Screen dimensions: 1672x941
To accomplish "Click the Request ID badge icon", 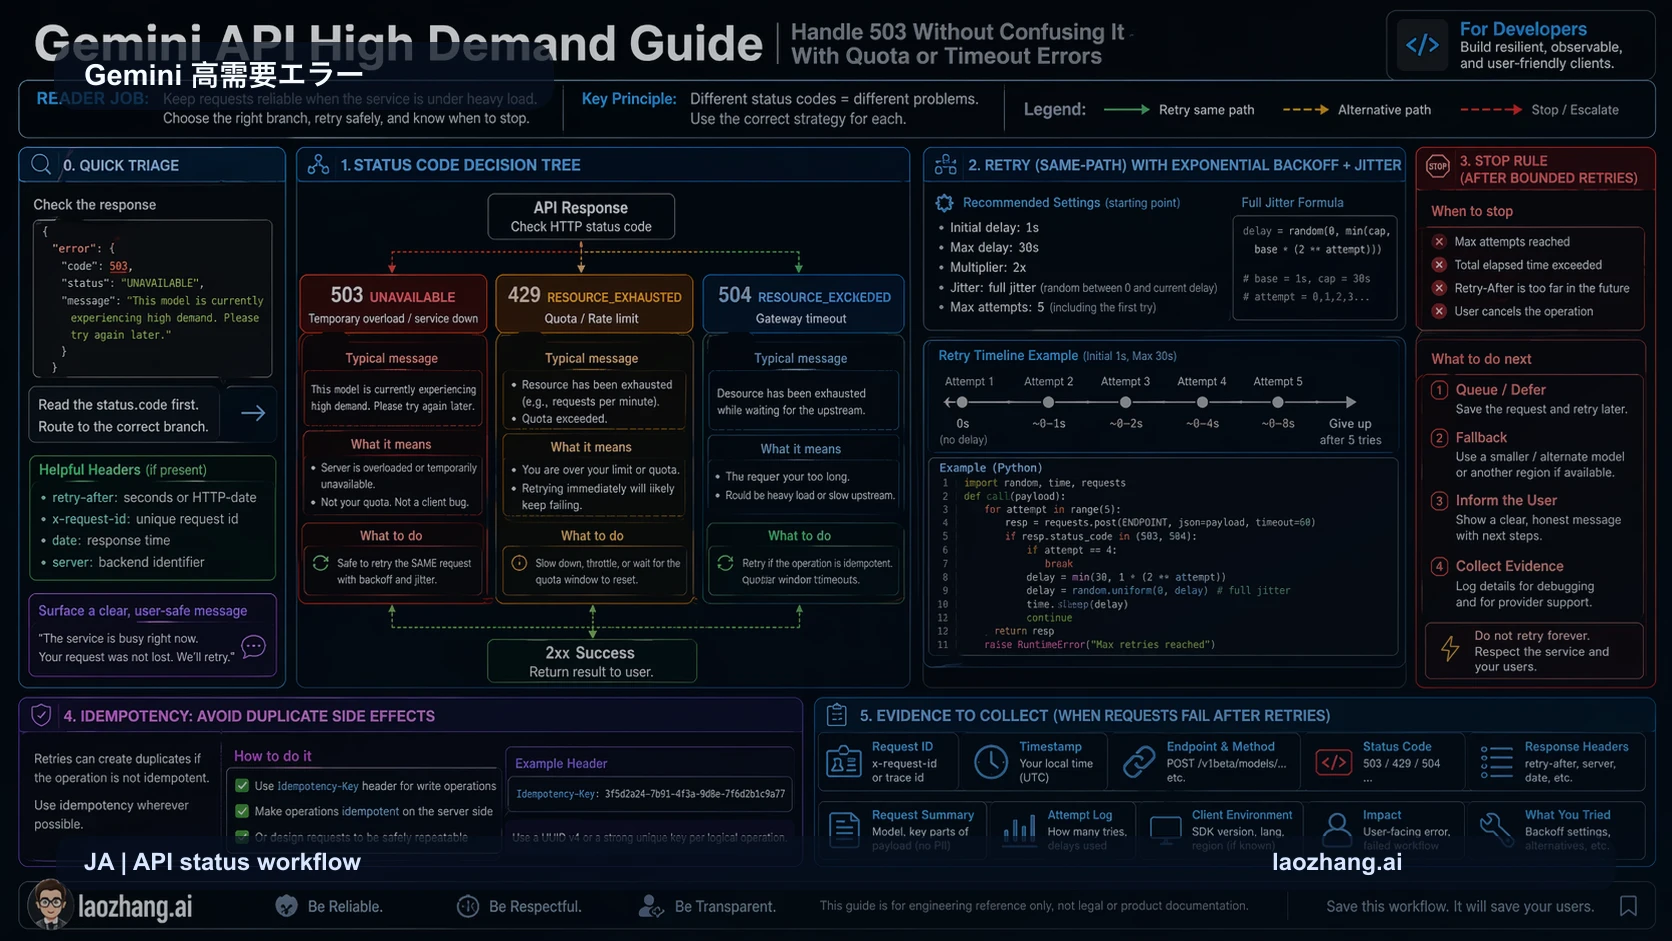I will click(844, 762).
